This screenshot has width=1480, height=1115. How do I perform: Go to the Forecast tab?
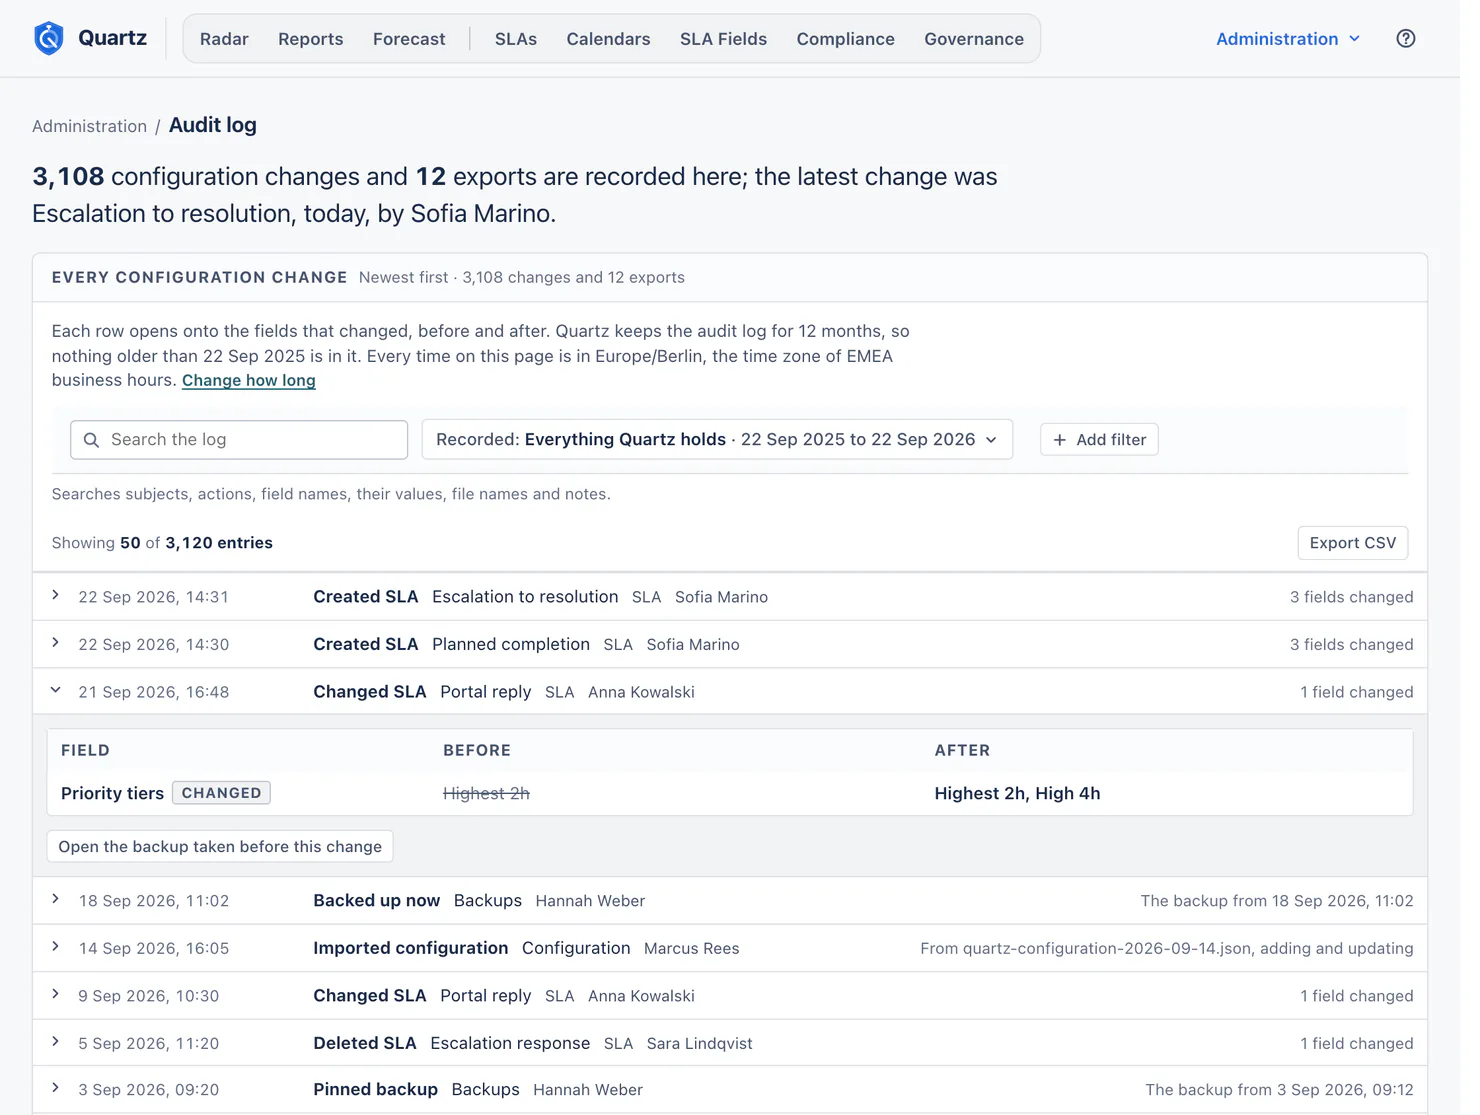pyautogui.click(x=409, y=39)
